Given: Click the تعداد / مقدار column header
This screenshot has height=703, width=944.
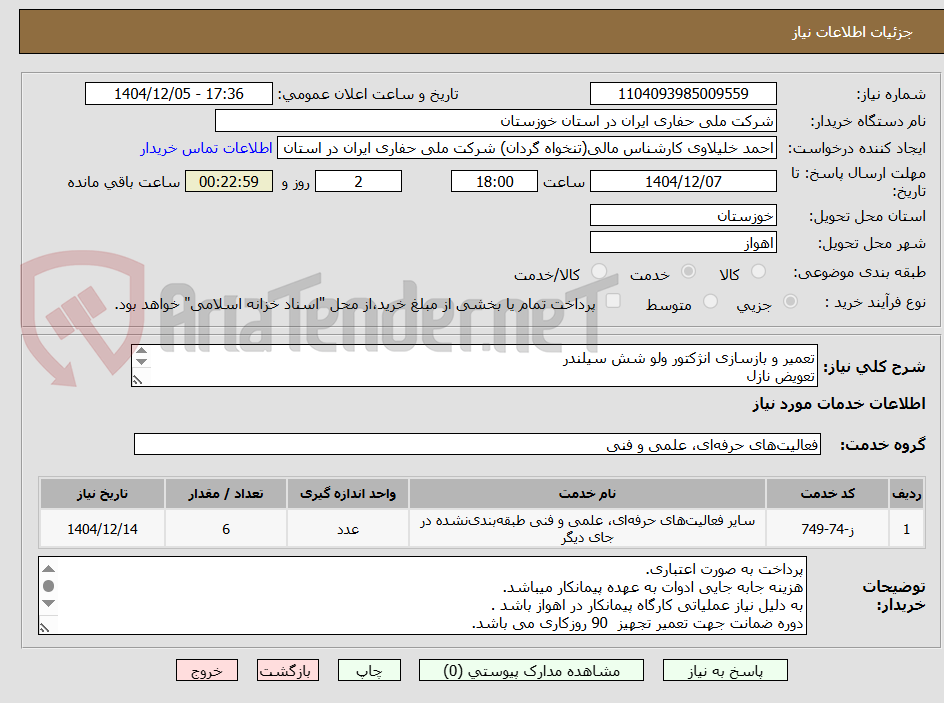Looking at the screenshot, I should point(226,494).
